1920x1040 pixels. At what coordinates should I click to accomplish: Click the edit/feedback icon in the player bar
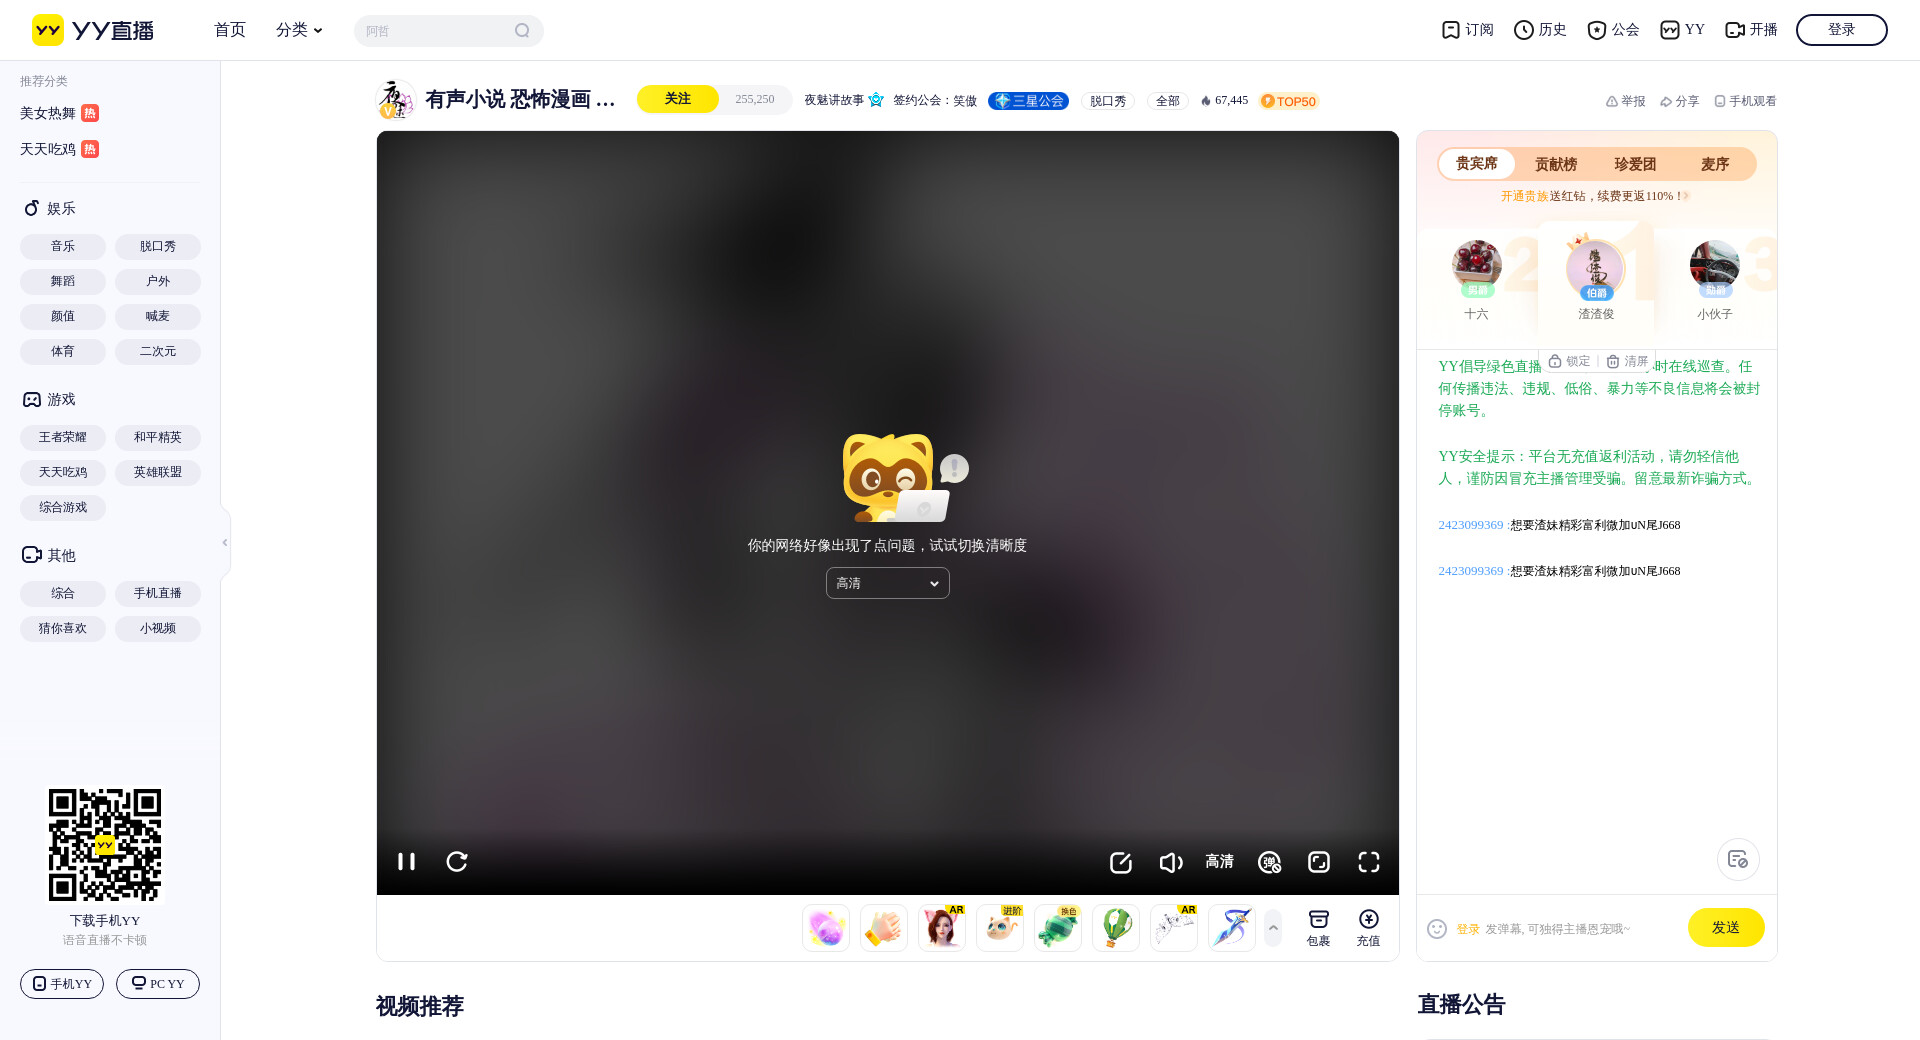coord(1120,862)
